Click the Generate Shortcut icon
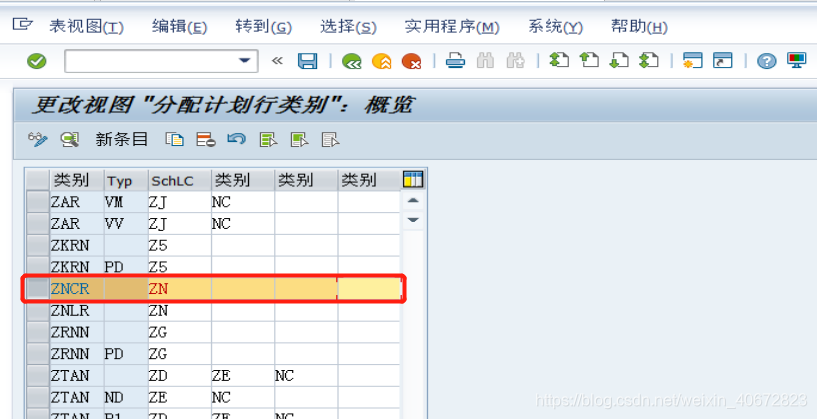The image size is (817, 419). click(723, 61)
